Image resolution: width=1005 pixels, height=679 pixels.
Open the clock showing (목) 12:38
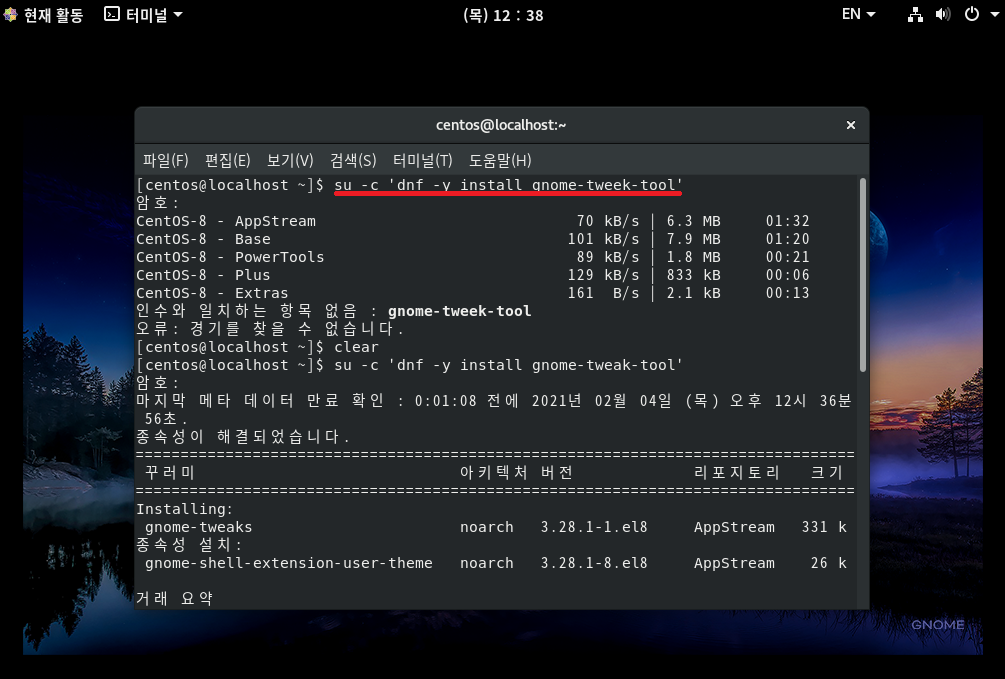click(503, 15)
